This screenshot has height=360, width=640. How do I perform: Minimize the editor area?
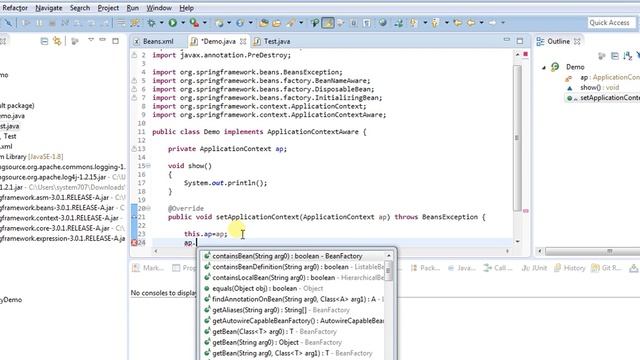[x=507, y=40]
